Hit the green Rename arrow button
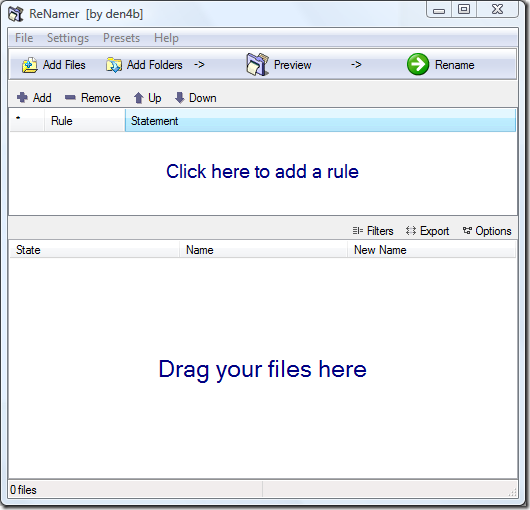This screenshot has width=530, height=510. (x=418, y=64)
